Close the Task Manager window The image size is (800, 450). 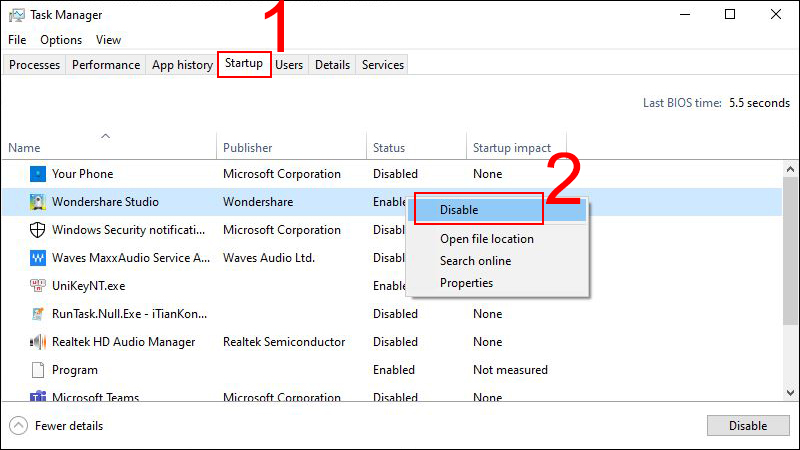(776, 14)
